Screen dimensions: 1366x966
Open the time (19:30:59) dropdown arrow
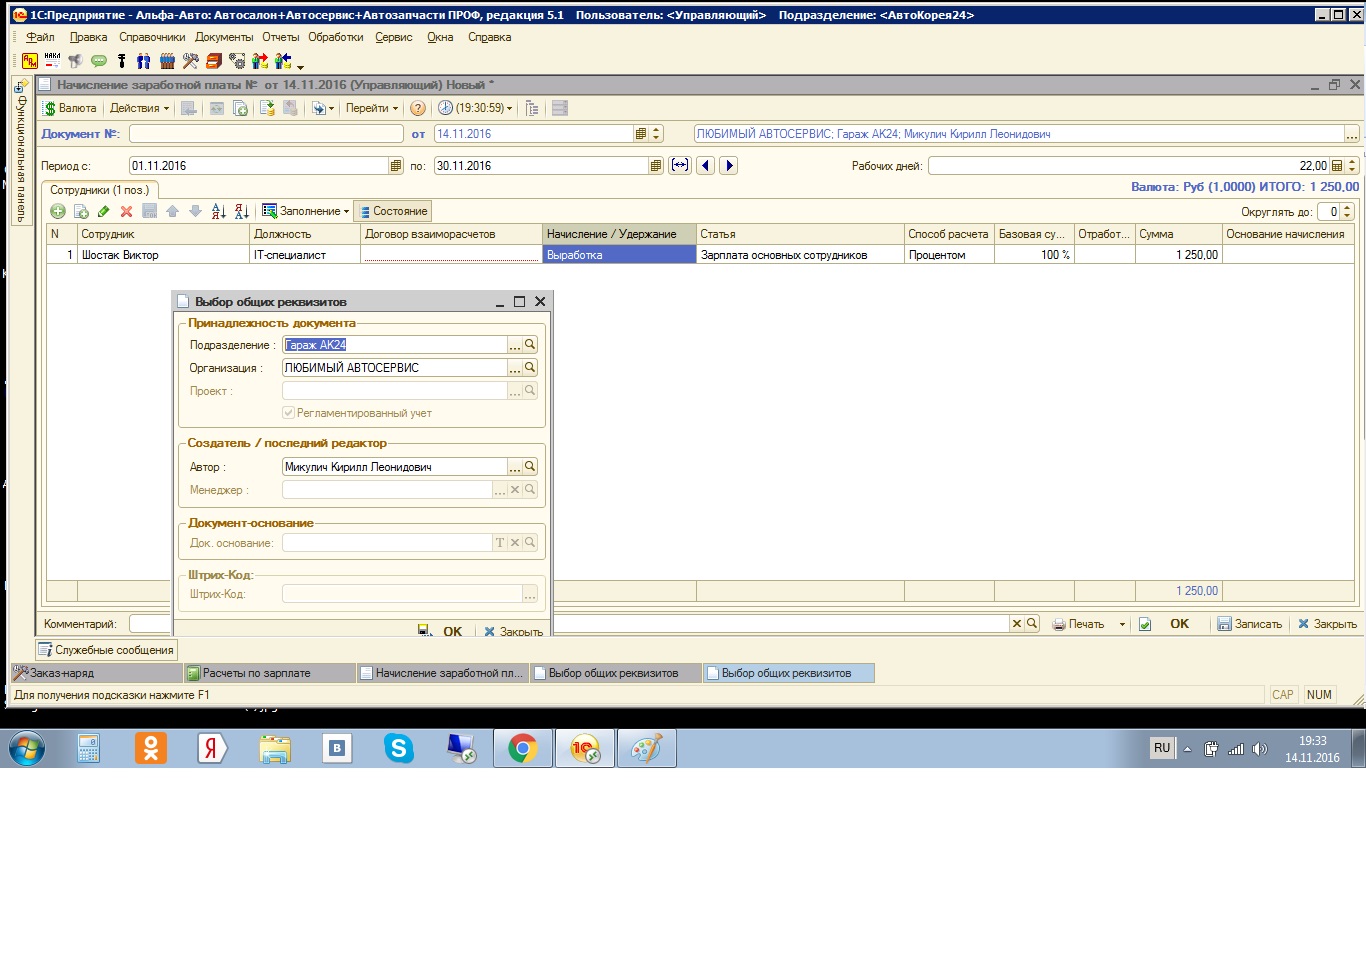510,108
